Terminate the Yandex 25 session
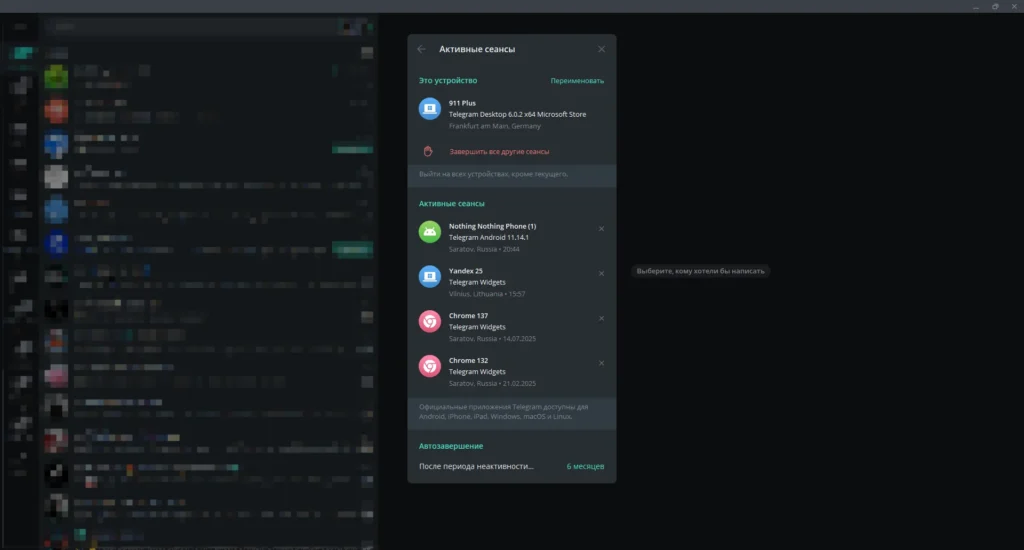The height and width of the screenshot is (550, 1024). click(601, 273)
